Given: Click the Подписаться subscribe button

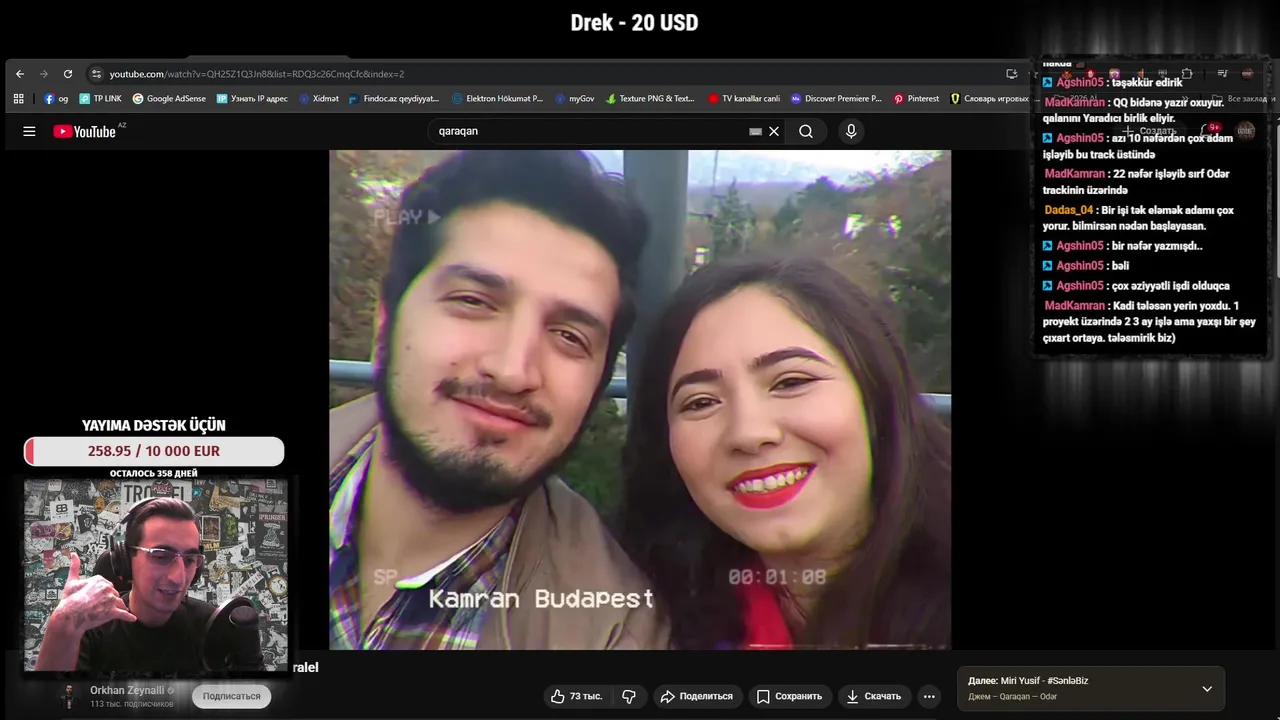Looking at the screenshot, I should click(x=231, y=696).
